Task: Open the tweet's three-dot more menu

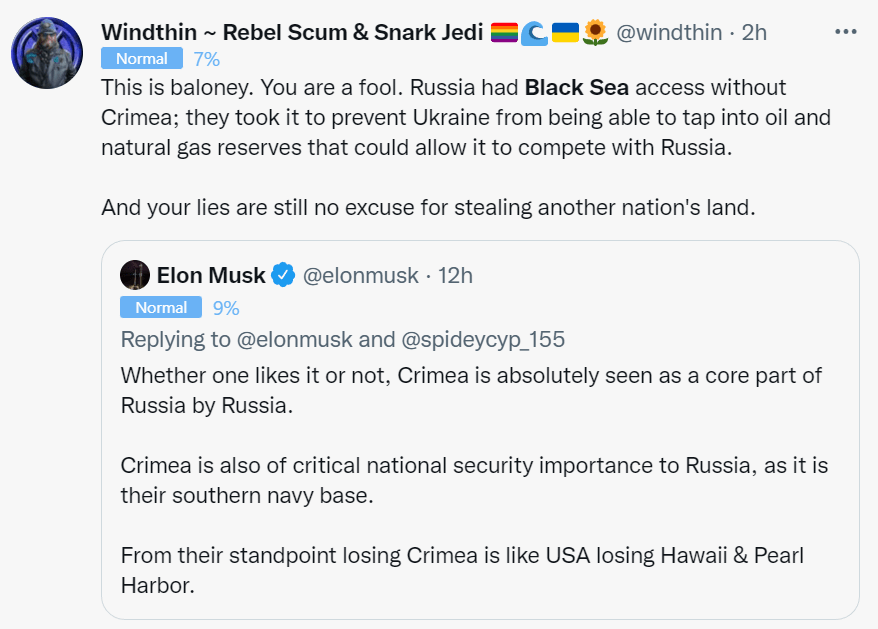Action: (845, 31)
